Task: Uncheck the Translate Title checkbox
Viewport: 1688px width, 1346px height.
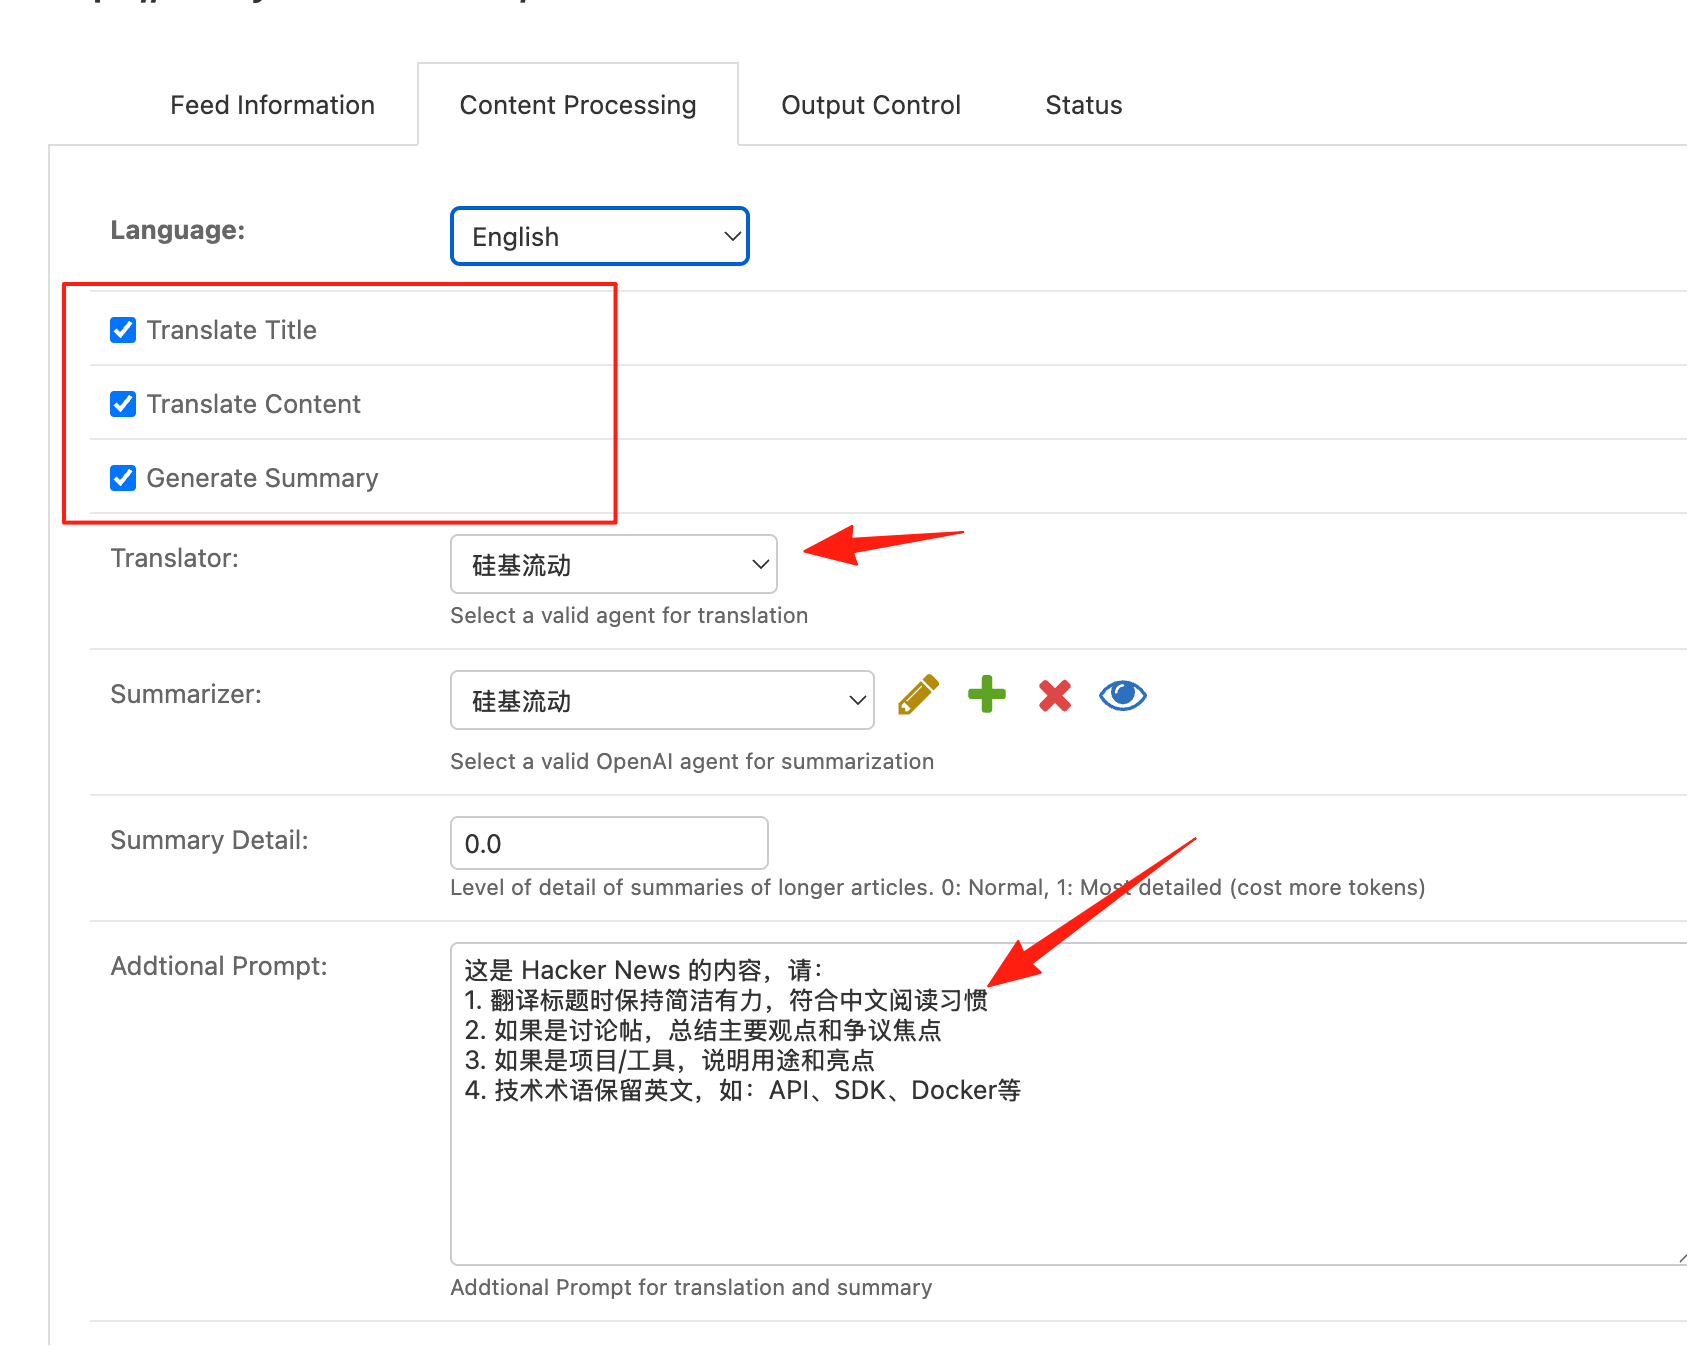Action: [123, 330]
